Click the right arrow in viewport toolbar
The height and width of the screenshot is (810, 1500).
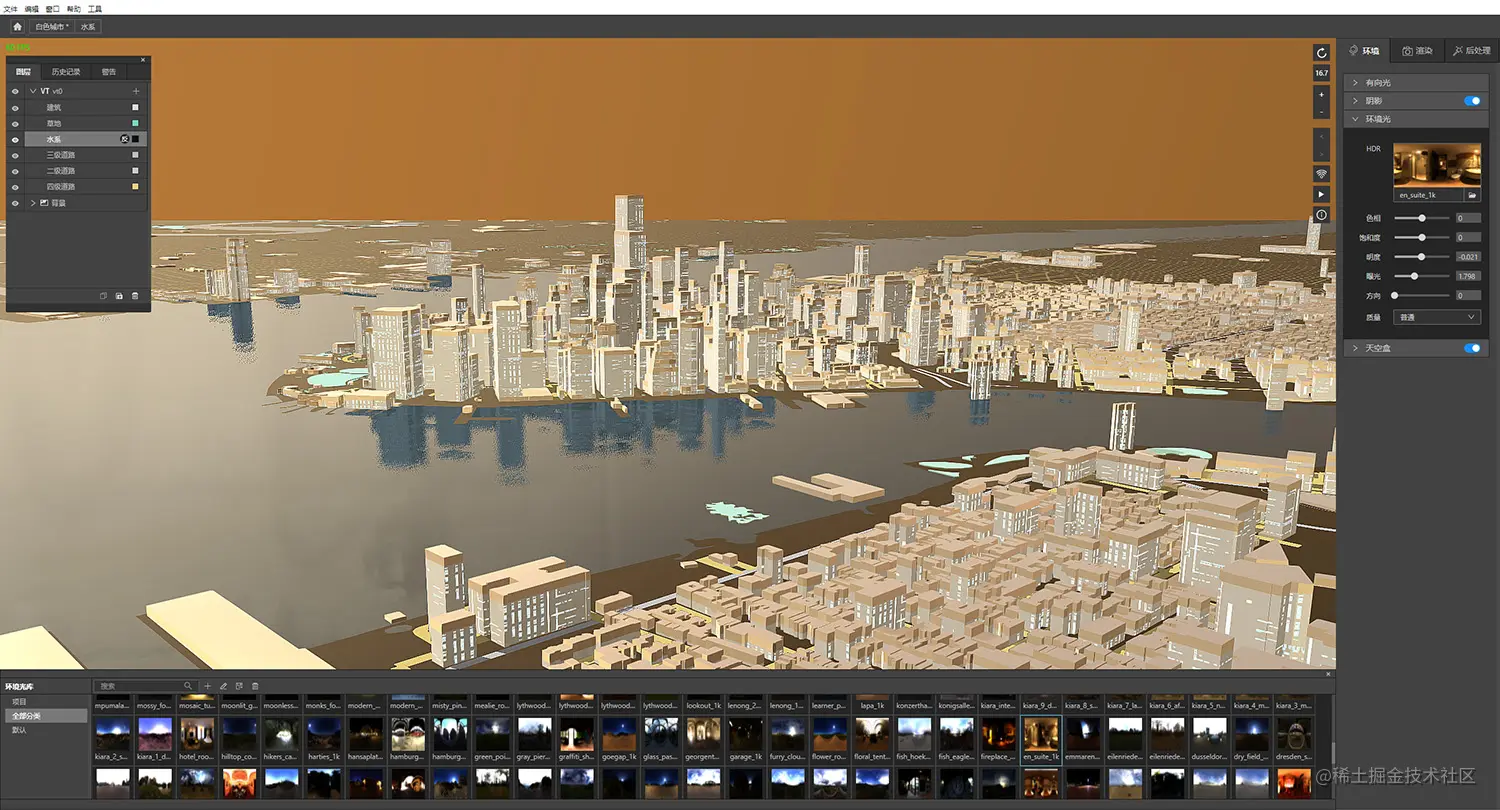coord(1321,153)
